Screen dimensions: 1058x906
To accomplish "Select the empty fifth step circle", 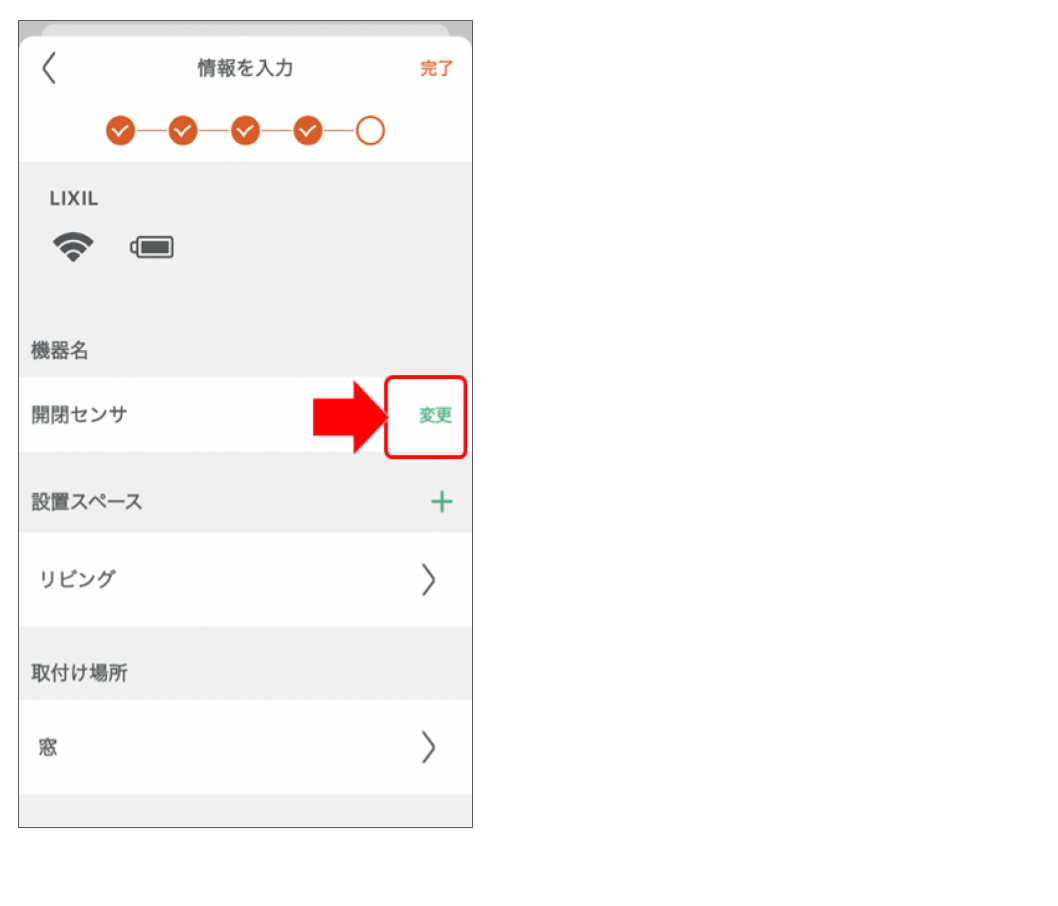I will pos(370,131).
